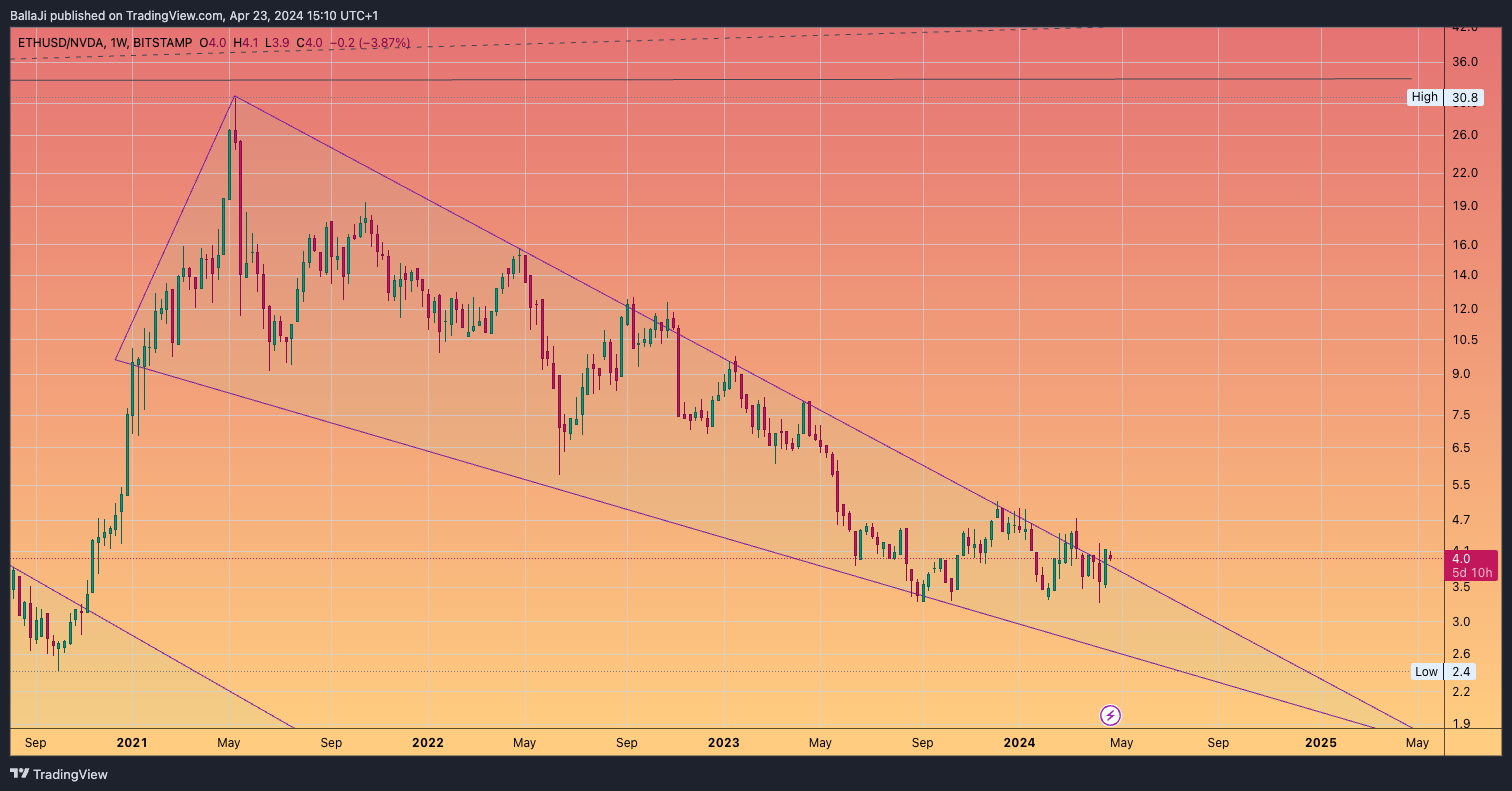Select the ETHUSD/NVDA symbol title in legend
Viewport: 1512px width, 791px height.
click(62, 43)
